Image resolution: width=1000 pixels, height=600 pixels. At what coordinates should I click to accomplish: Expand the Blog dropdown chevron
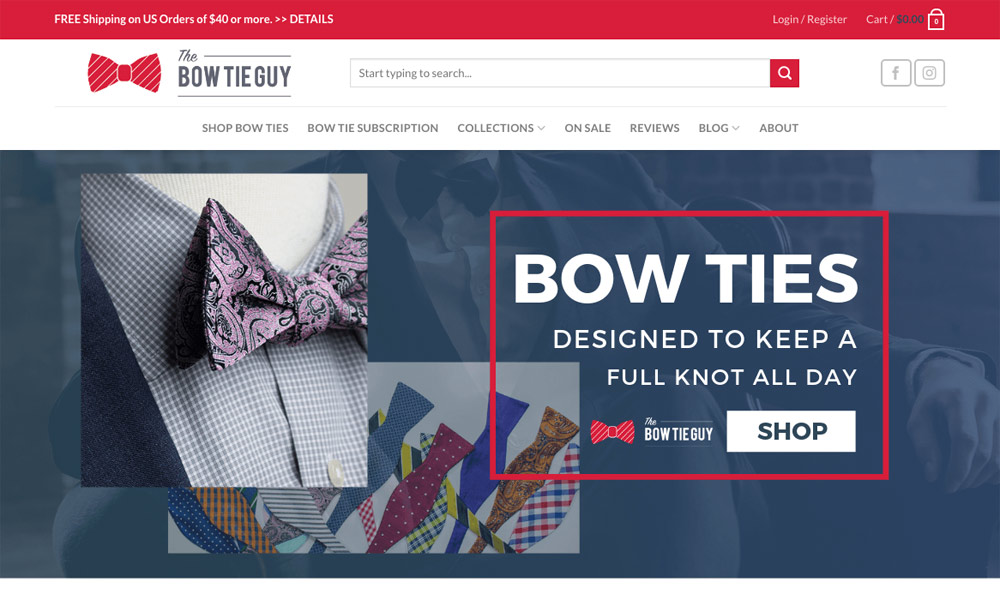pos(735,128)
